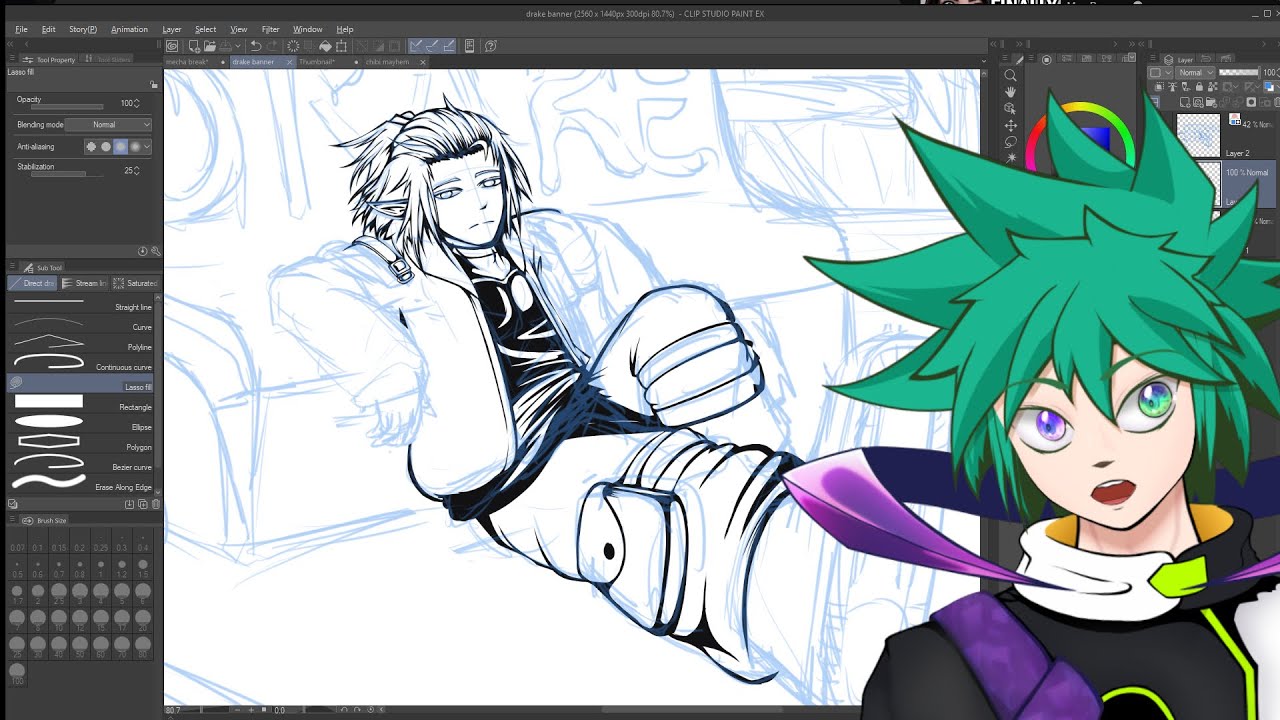Create a new raster layer
Viewport: 1280px width, 720px height.
coord(1185,103)
